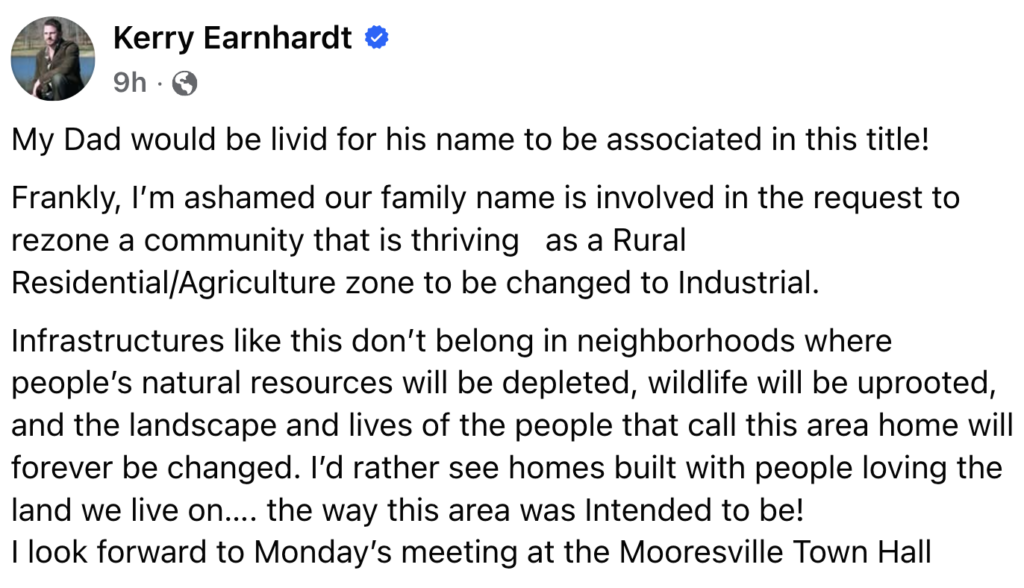Click the sentence starting 'My Dad would be livid'
This screenshot has width=1024, height=588.
[470, 140]
